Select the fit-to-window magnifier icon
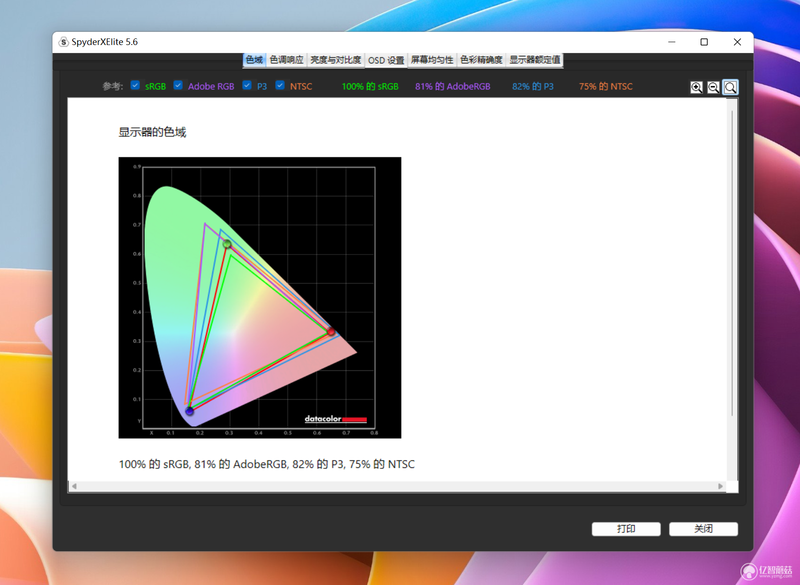This screenshot has height=585, width=800. [x=731, y=87]
